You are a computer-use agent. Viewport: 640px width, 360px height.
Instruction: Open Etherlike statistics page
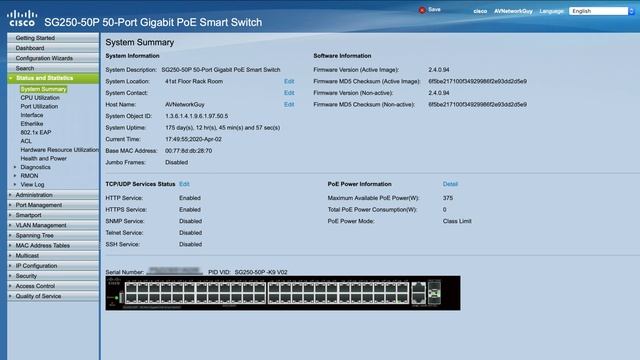tap(32, 124)
